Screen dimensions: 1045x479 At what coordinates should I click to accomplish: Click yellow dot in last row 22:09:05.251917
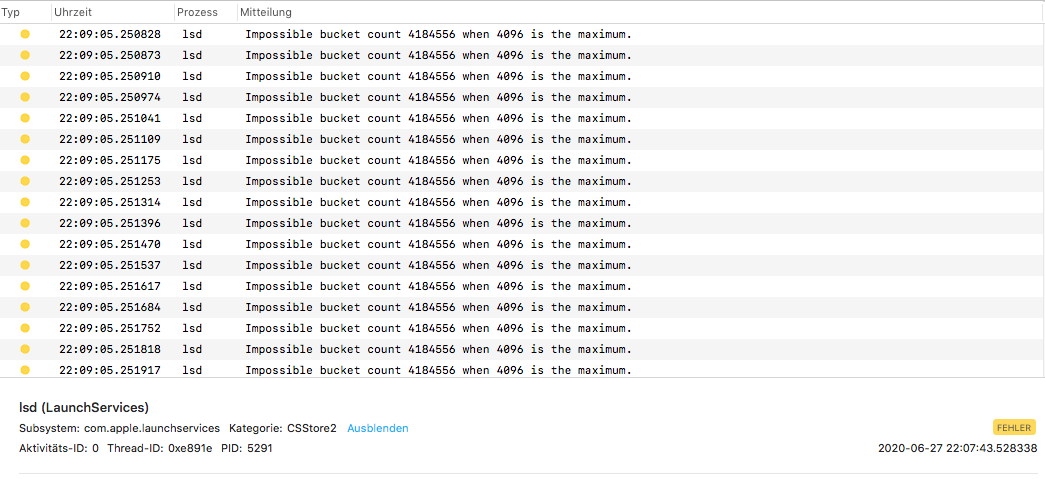point(25,370)
